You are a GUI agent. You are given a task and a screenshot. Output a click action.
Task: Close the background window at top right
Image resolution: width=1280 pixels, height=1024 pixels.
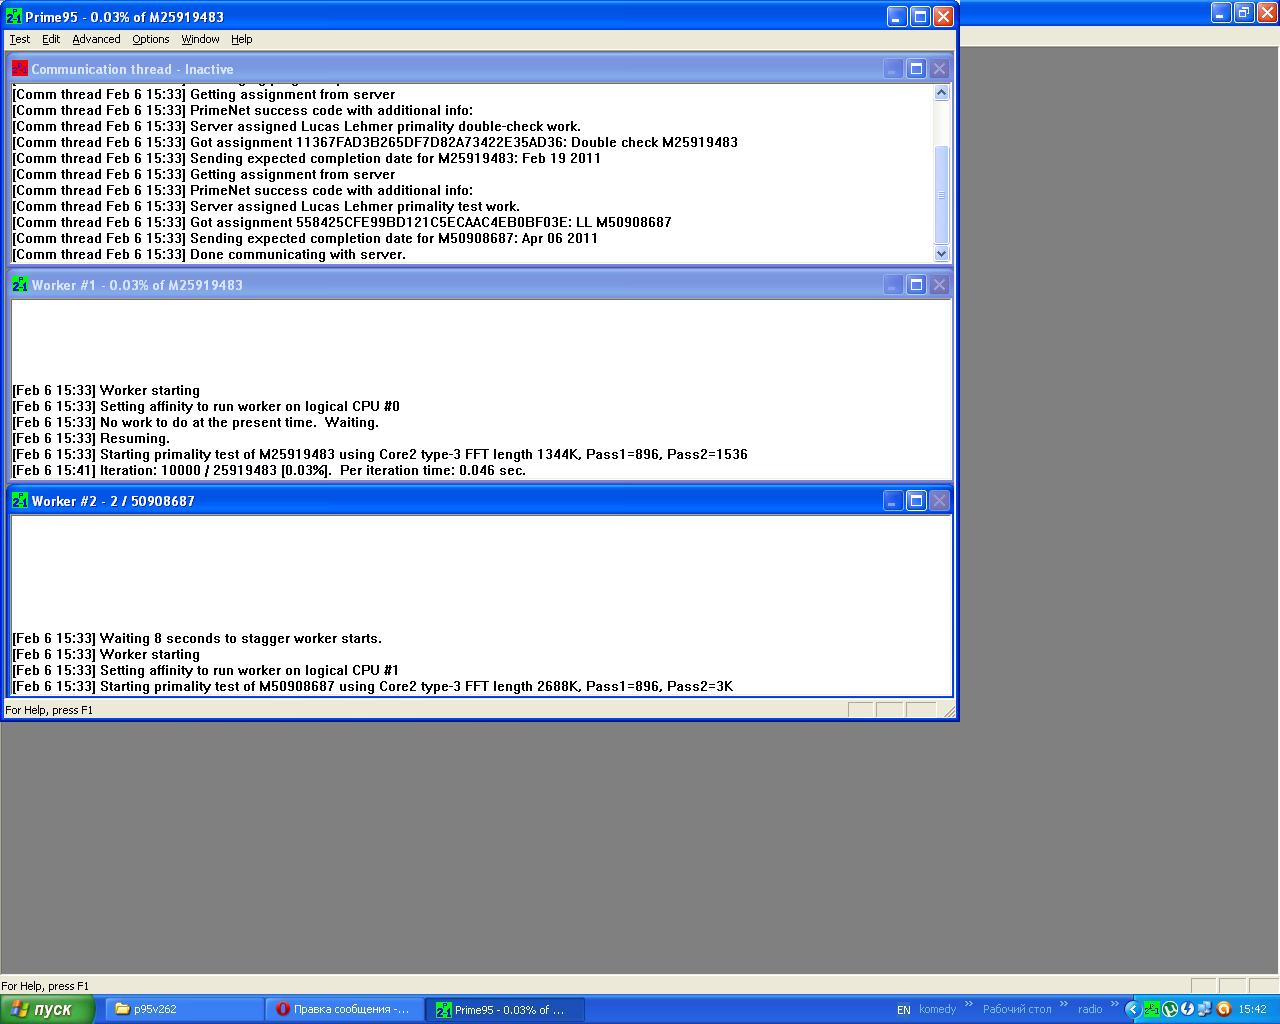pyautogui.click(x=1267, y=13)
